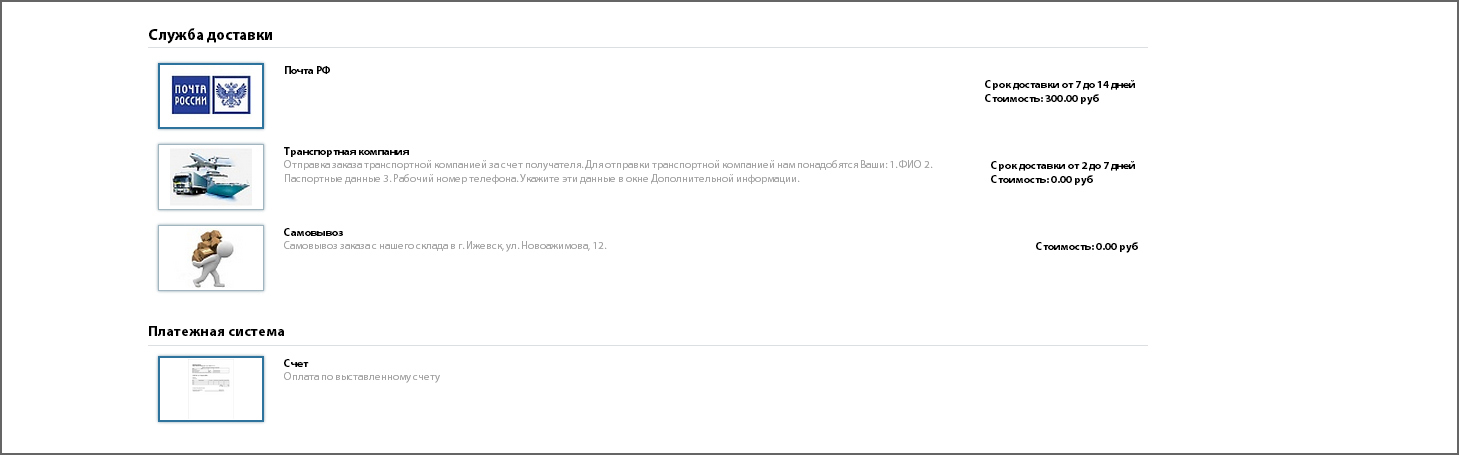Screen dimensions: 1459x455
Task: Click the Почта РФ delivery title
Action: (307, 70)
